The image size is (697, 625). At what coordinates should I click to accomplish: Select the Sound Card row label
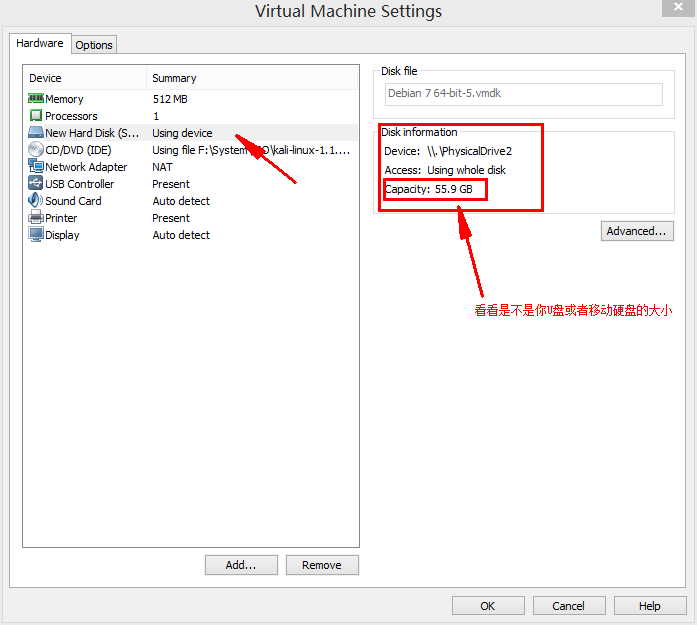tap(73, 201)
